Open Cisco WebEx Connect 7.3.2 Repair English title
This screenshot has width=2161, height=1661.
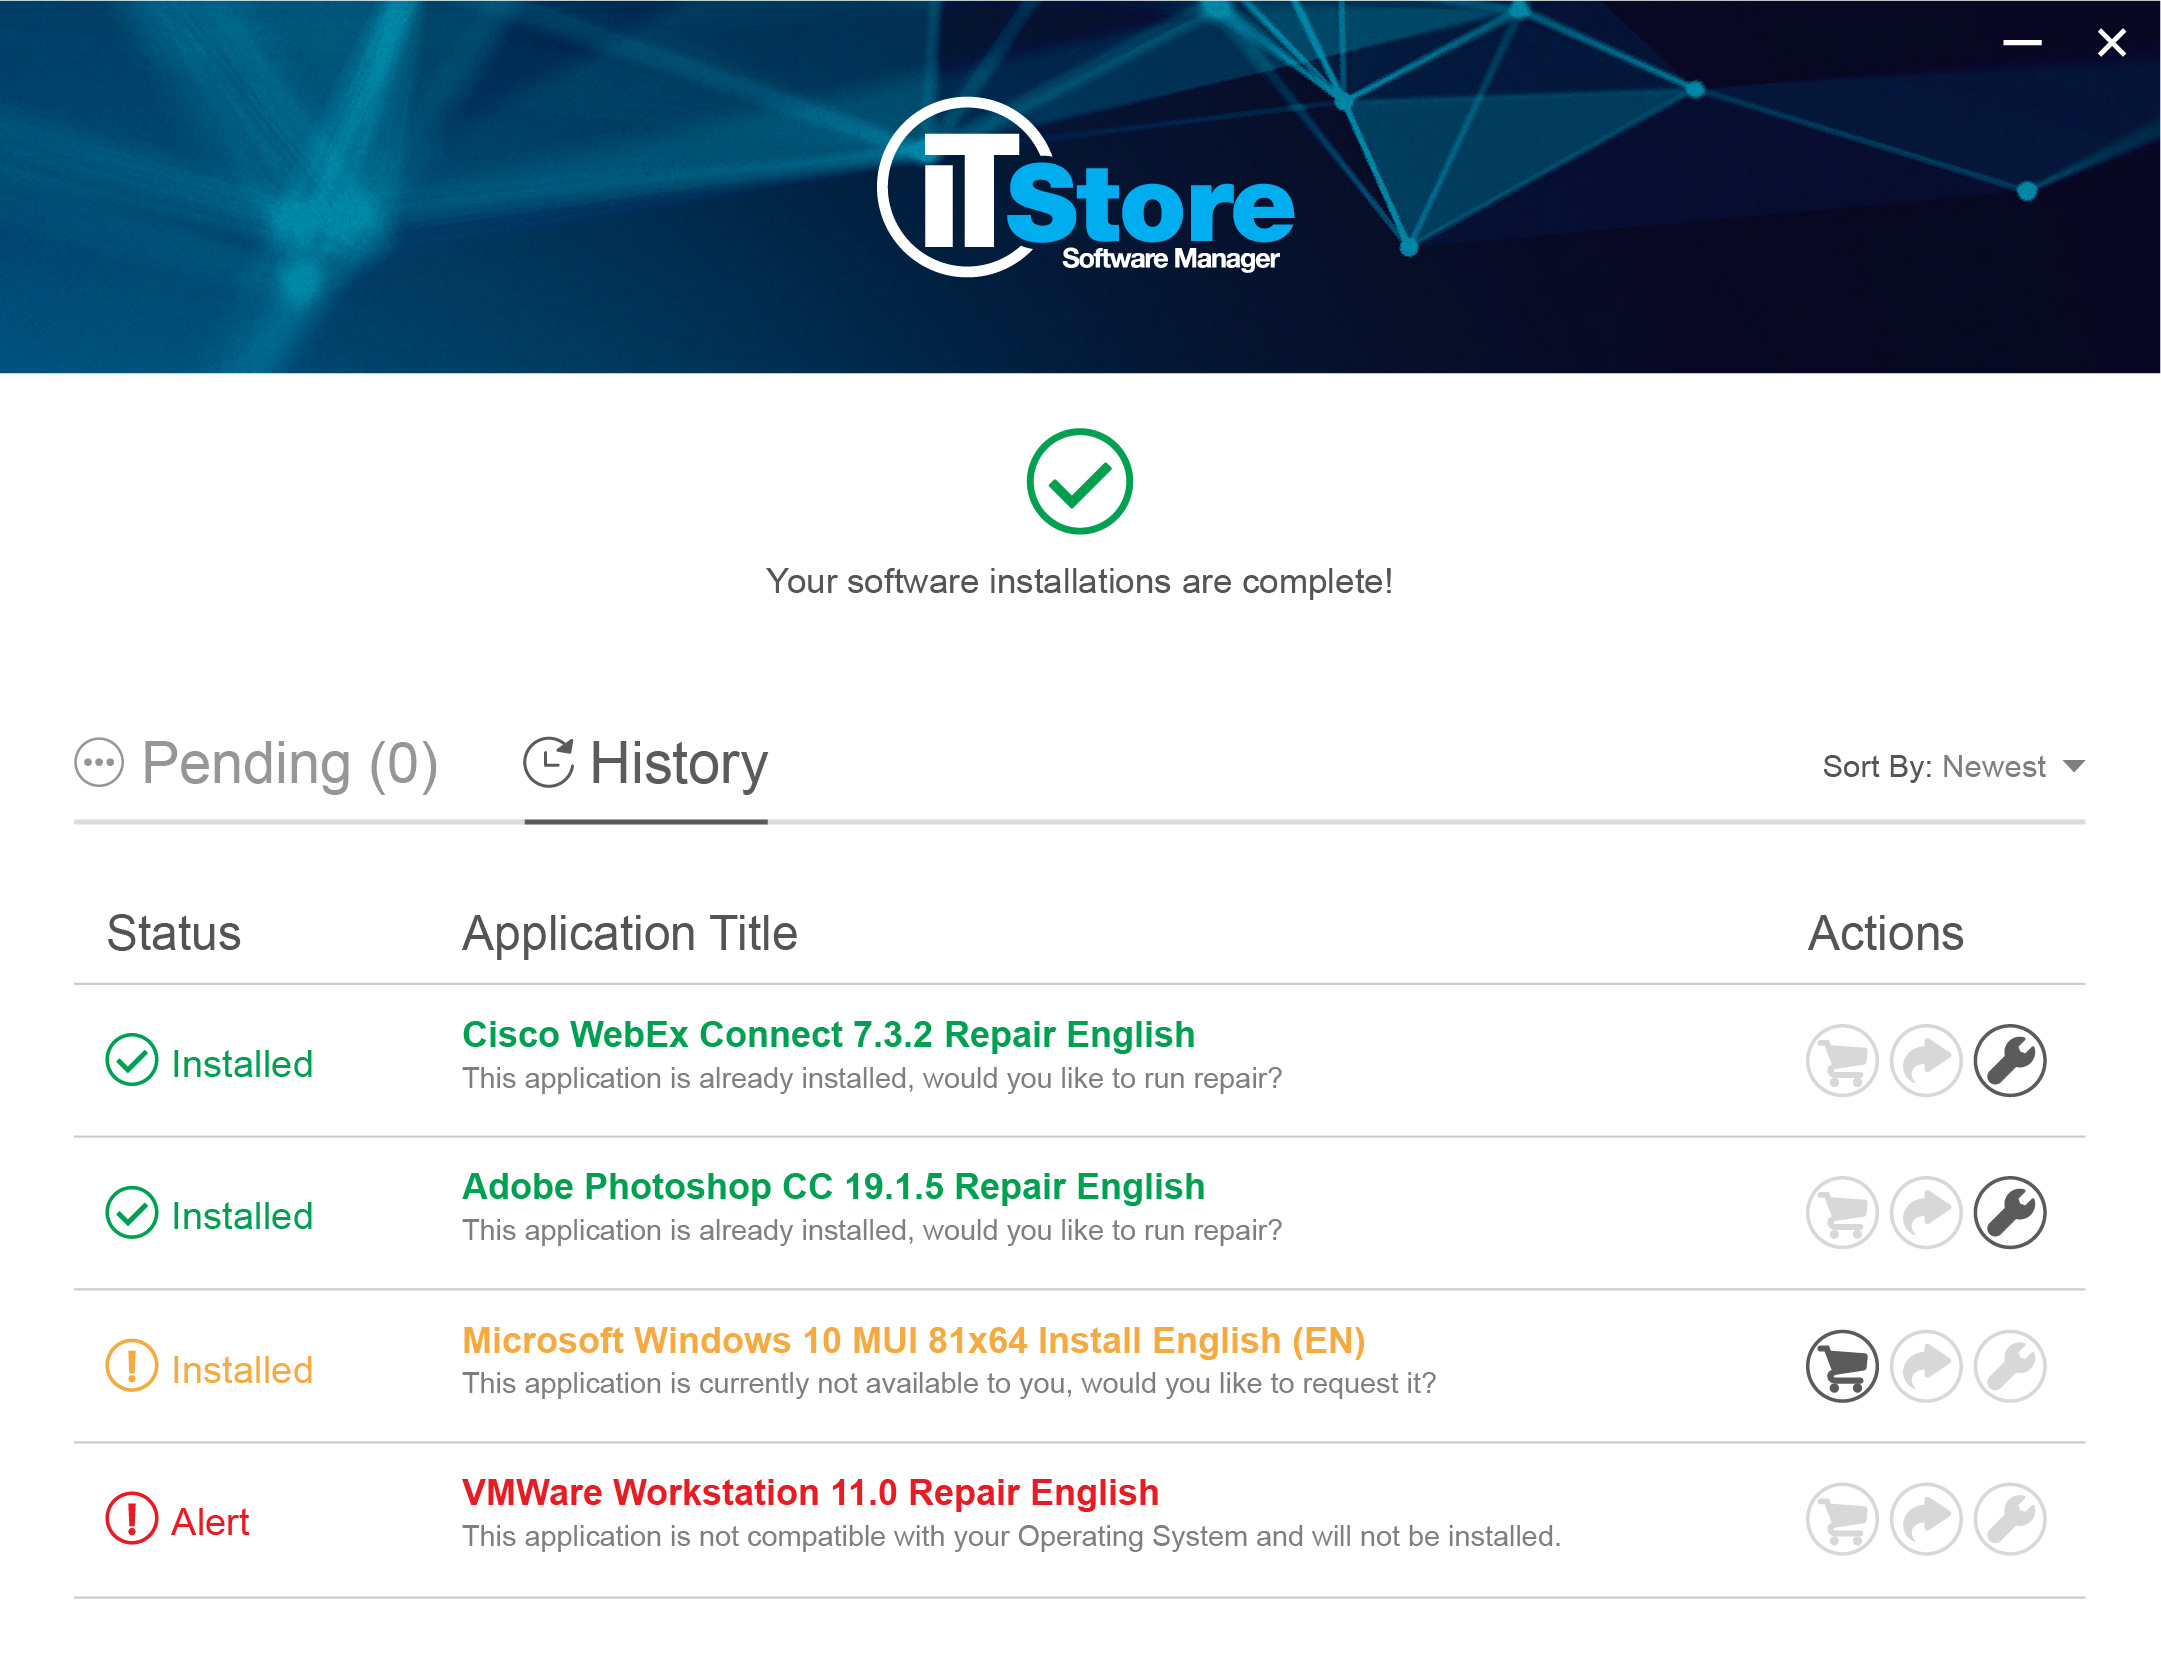click(x=828, y=1035)
